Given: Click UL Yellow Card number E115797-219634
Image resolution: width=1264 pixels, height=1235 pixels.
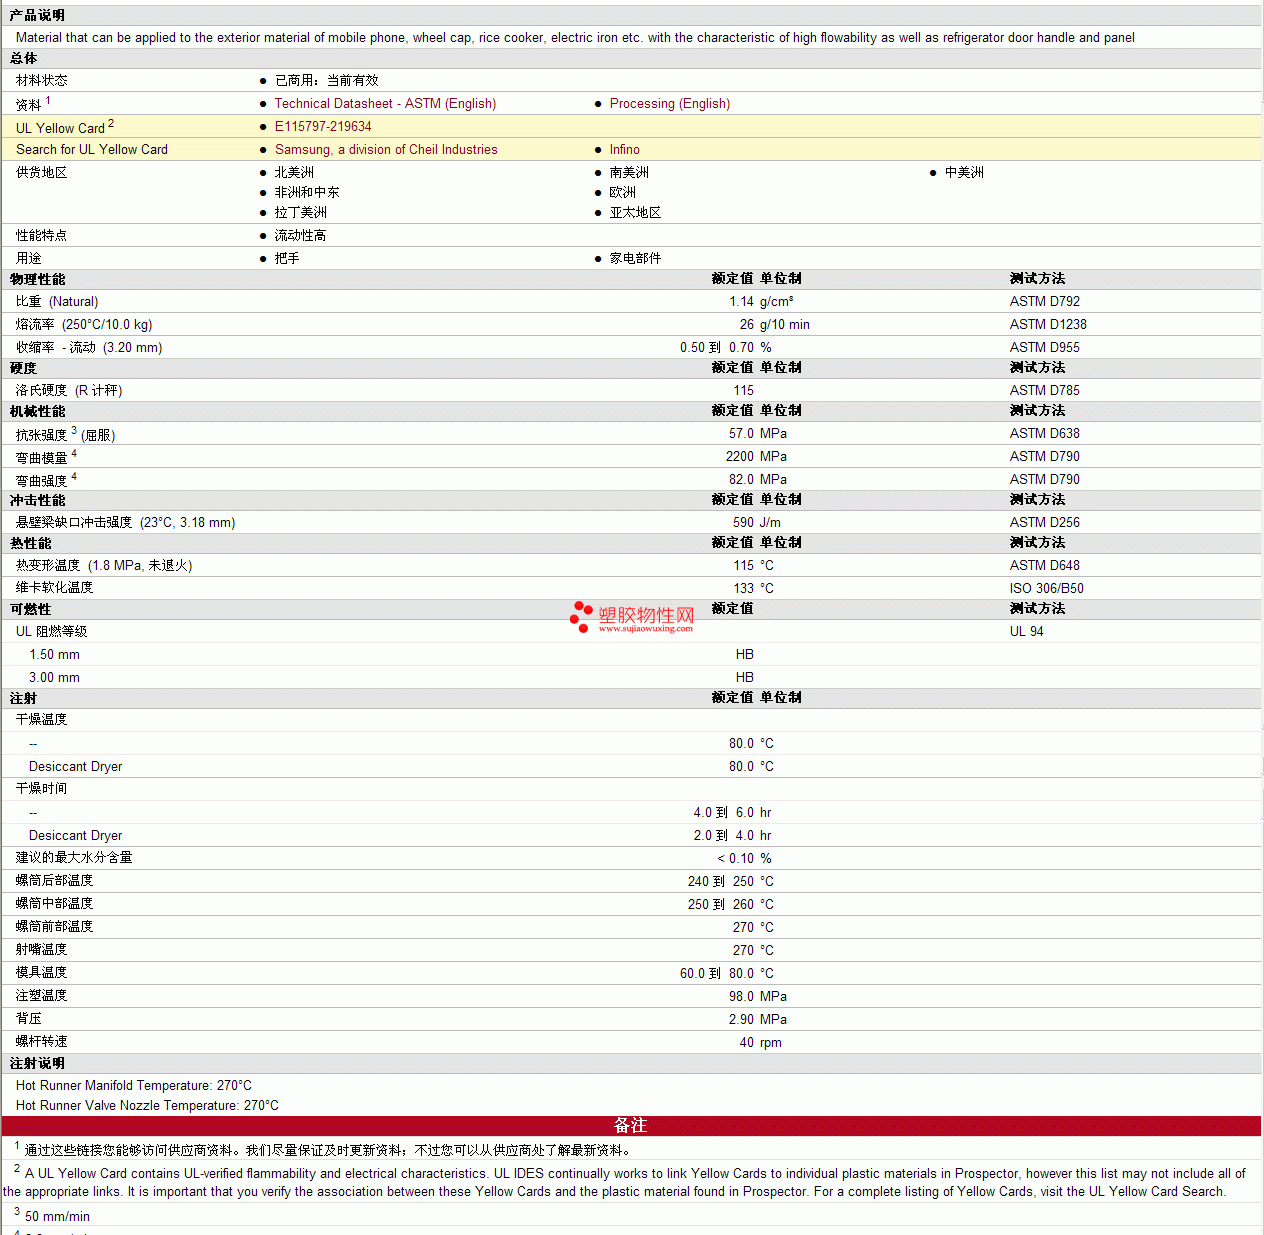Looking at the screenshot, I should click(x=323, y=127).
